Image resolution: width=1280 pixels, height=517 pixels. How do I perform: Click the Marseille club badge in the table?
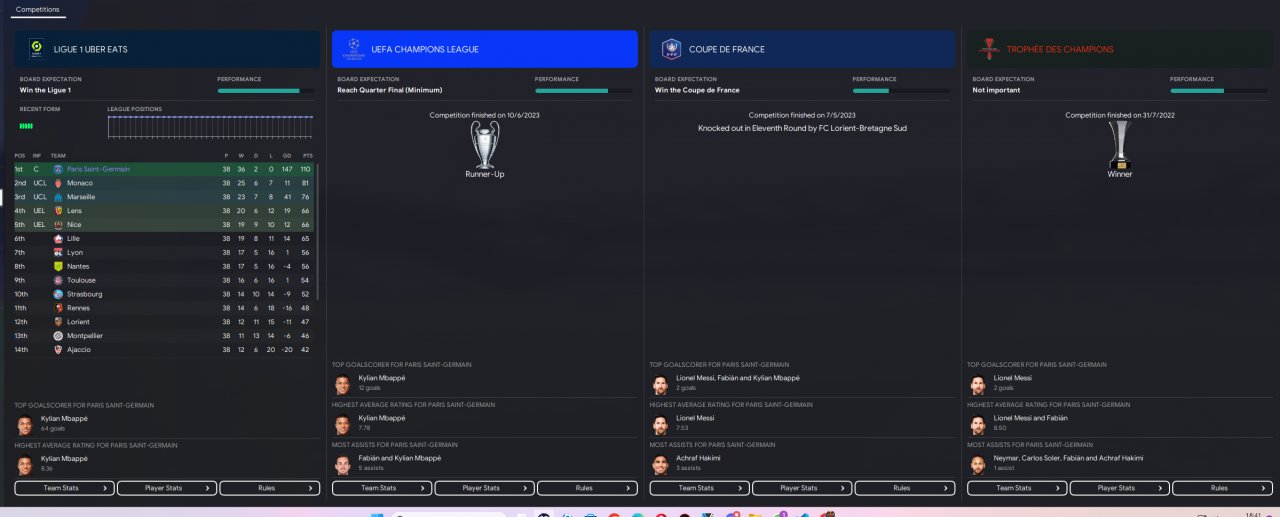pyautogui.click(x=58, y=197)
